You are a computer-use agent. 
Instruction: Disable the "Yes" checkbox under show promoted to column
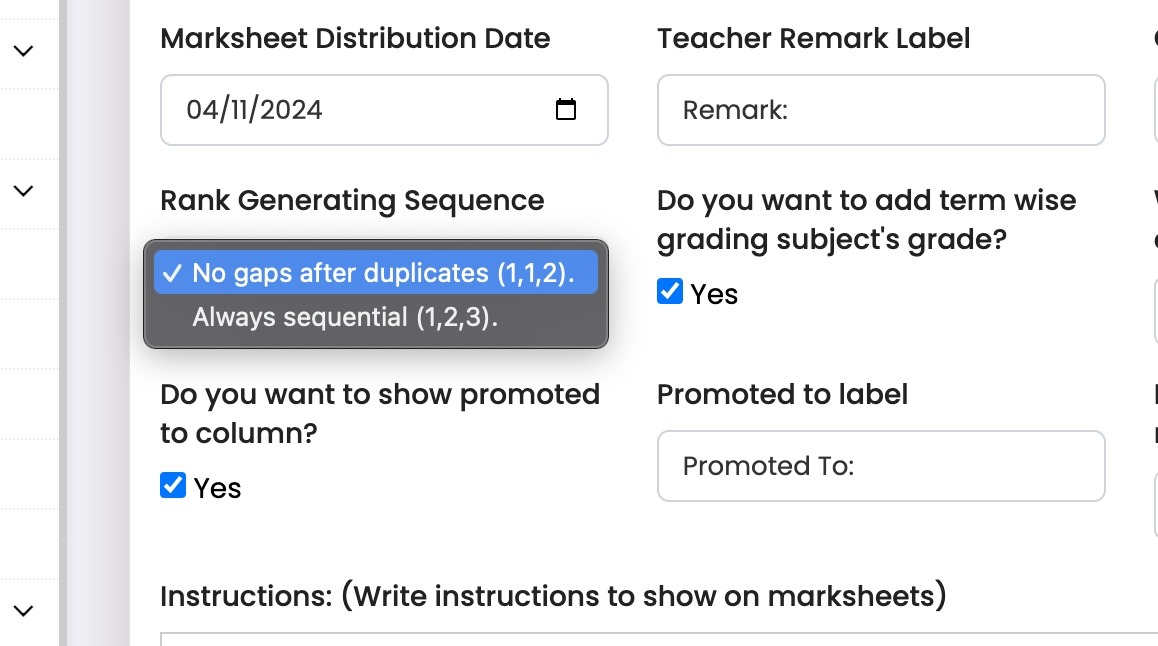click(172, 485)
